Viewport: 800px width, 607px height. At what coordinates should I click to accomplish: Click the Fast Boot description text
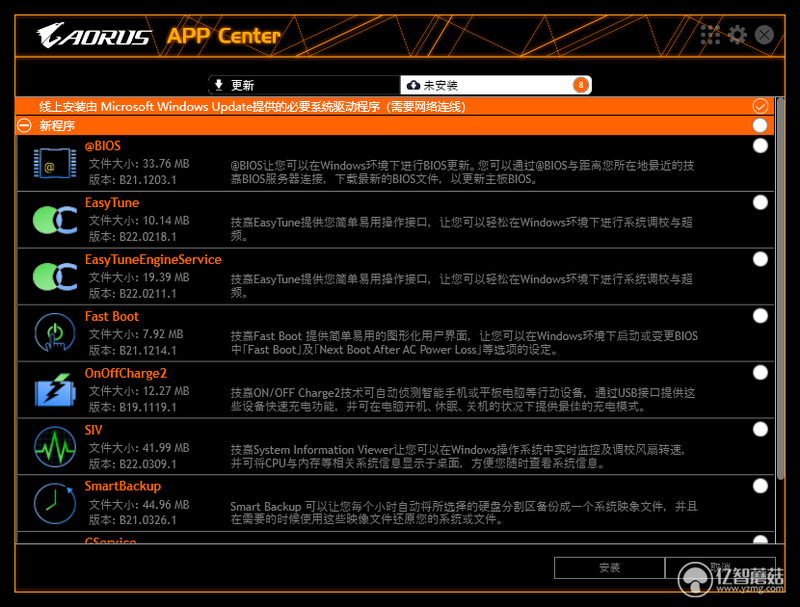[464, 343]
